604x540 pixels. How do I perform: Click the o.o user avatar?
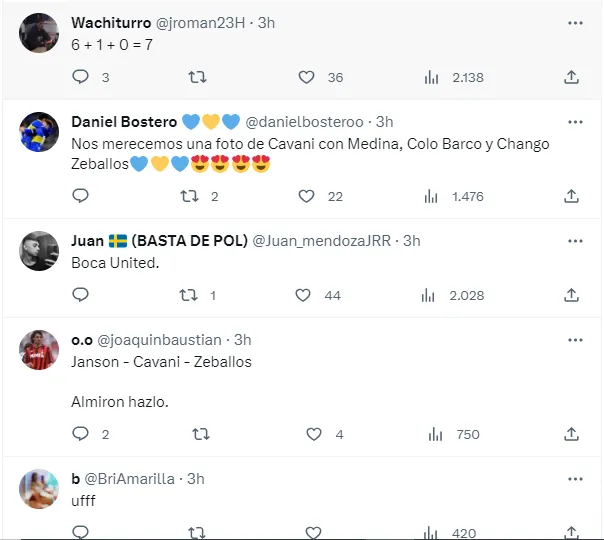pyautogui.click(x=40, y=349)
